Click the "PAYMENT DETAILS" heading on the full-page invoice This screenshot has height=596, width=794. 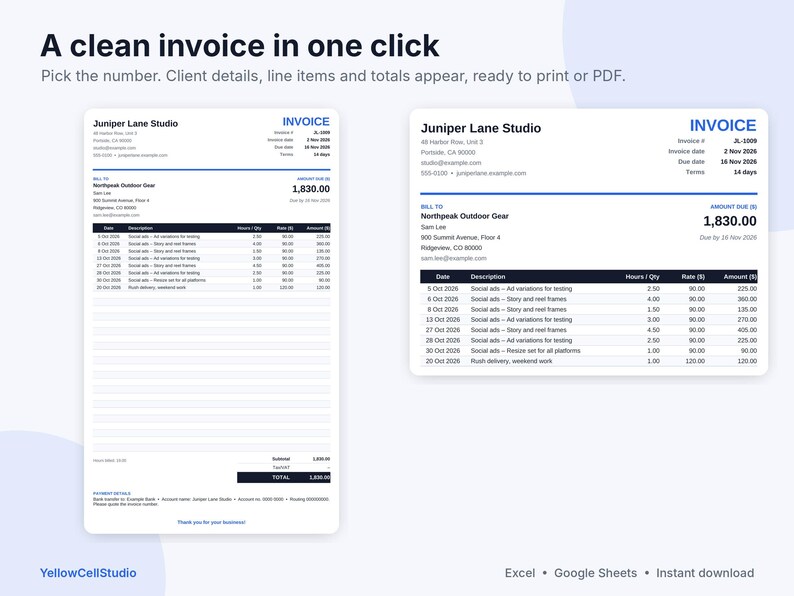112,493
